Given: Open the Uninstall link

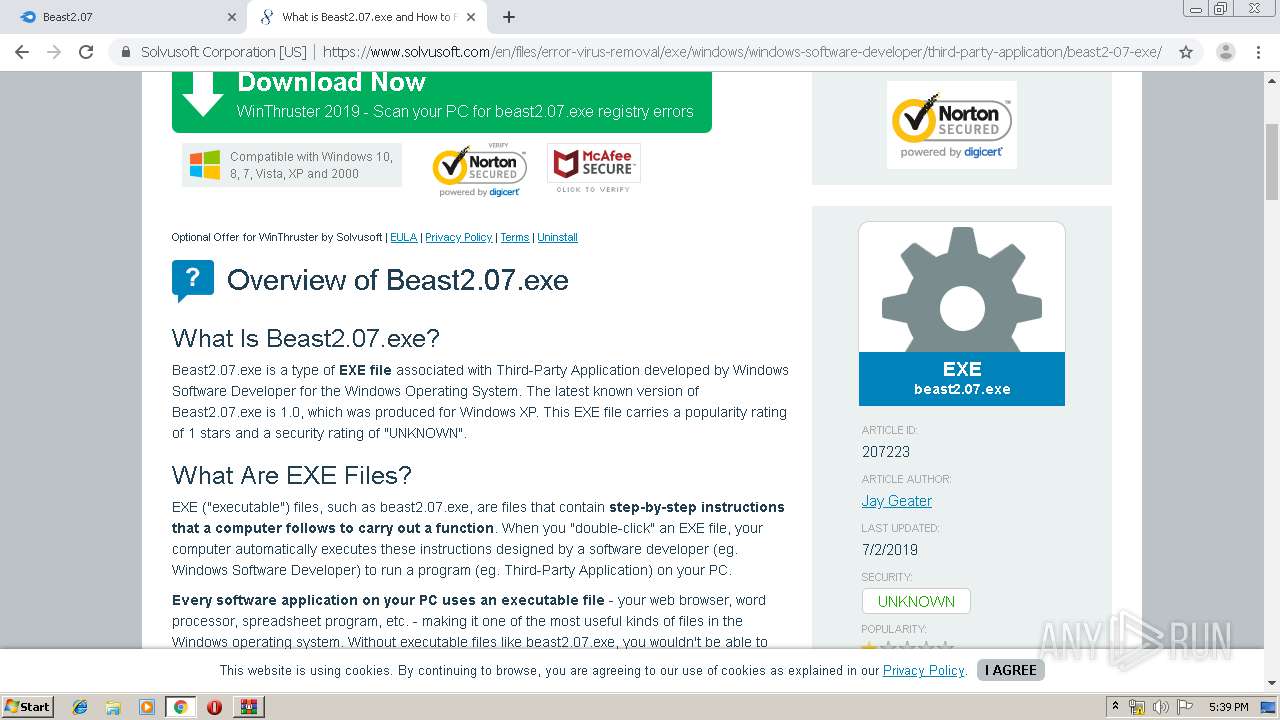Looking at the screenshot, I should pyautogui.click(x=557, y=237).
